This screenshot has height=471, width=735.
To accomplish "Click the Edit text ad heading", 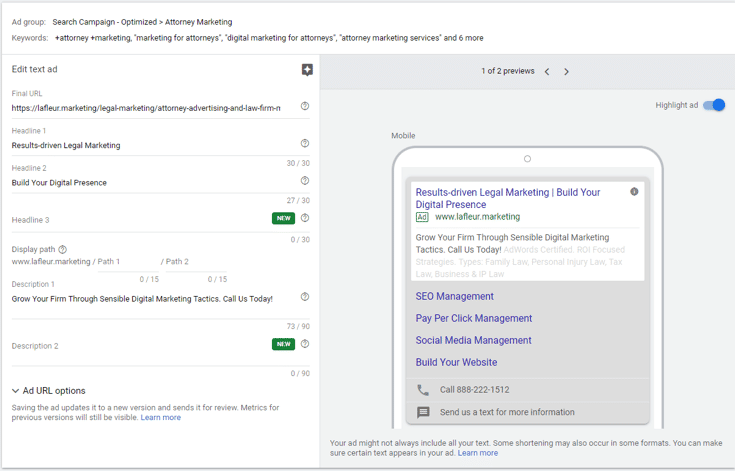I will click(x=34, y=69).
